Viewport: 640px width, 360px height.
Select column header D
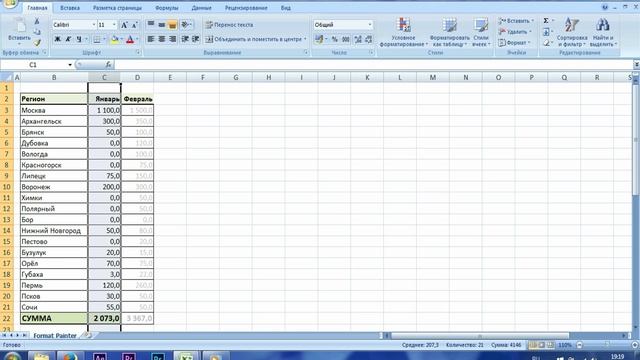[x=137, y=78]
